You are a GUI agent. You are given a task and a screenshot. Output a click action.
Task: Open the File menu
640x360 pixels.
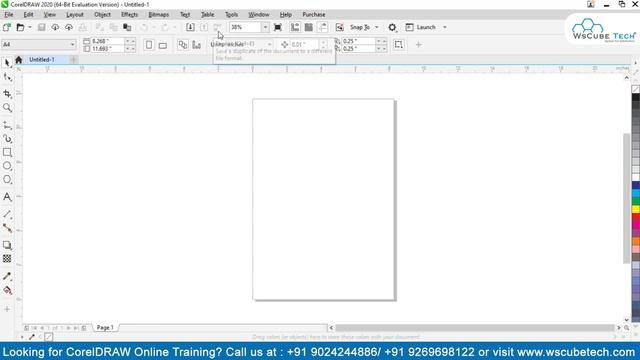[x=9, y=14]
